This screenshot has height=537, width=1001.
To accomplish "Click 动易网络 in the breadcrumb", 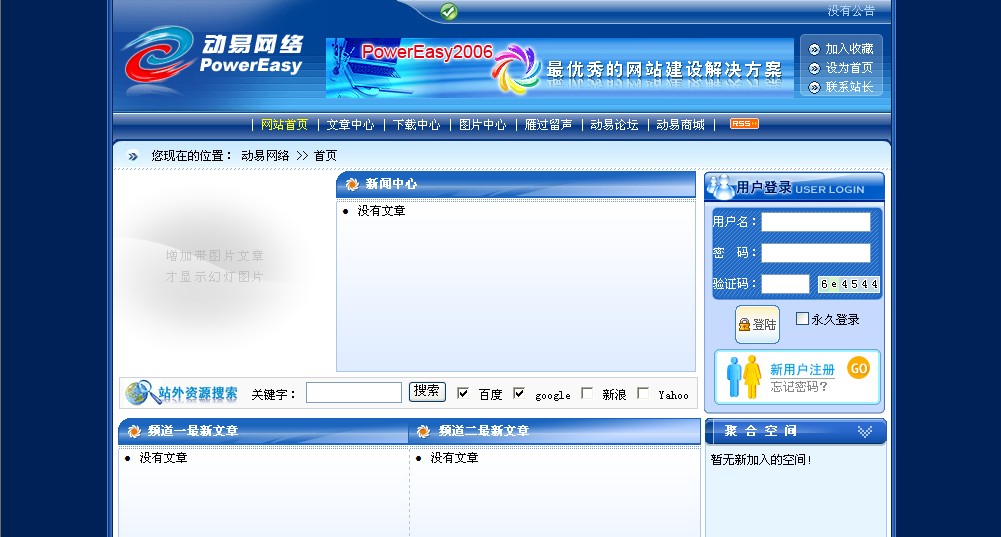I will (x=265, y=156).
